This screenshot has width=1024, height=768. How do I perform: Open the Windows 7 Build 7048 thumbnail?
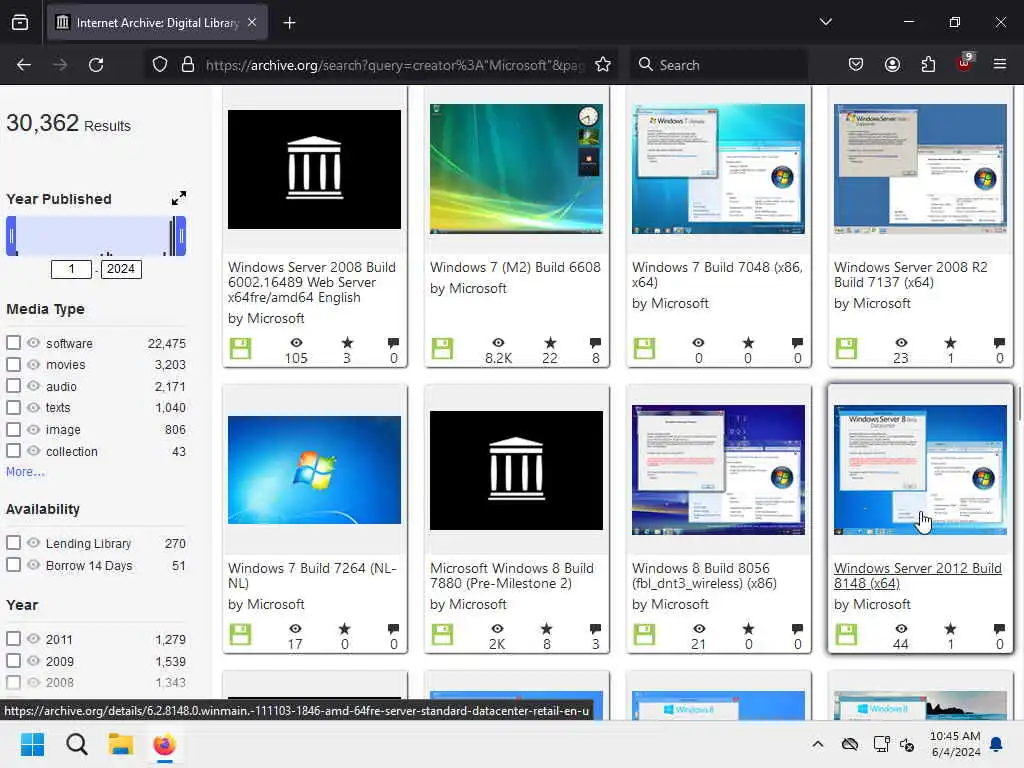coord(718,168)
